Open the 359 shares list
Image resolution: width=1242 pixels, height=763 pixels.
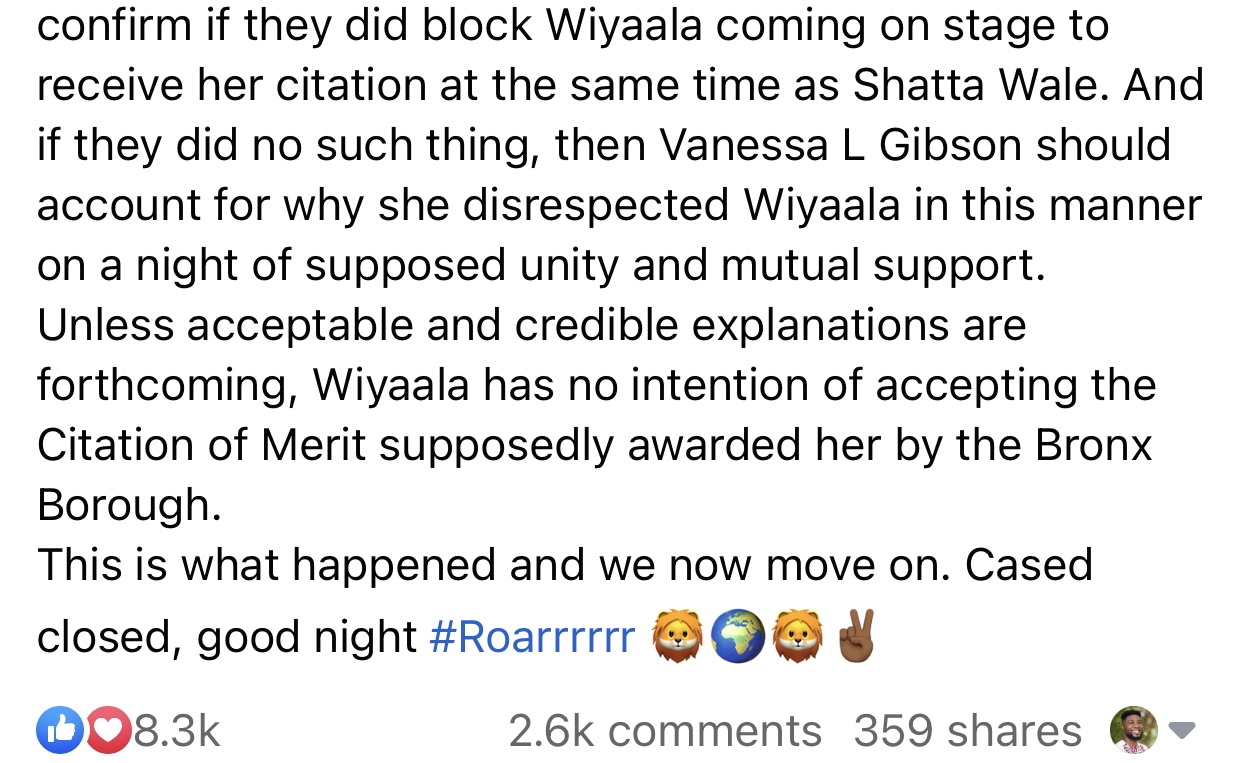(x=967, y=731)
